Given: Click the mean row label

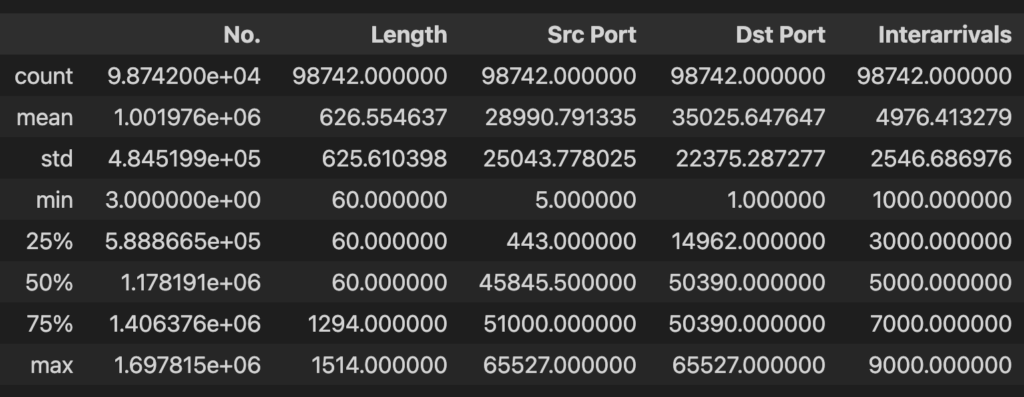Looking at the screenshot, I should [45, 118].
